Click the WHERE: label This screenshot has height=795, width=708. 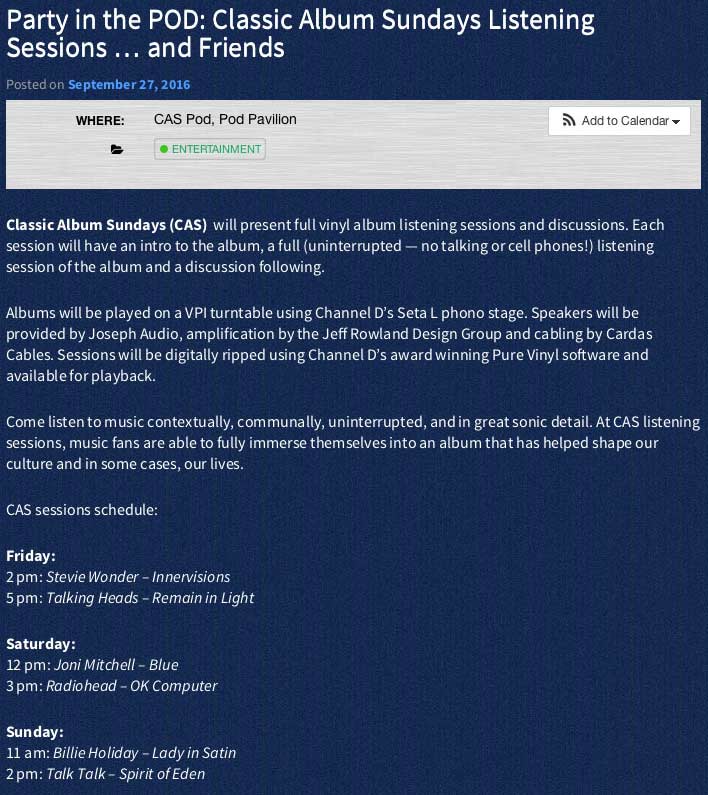[100, 121]
